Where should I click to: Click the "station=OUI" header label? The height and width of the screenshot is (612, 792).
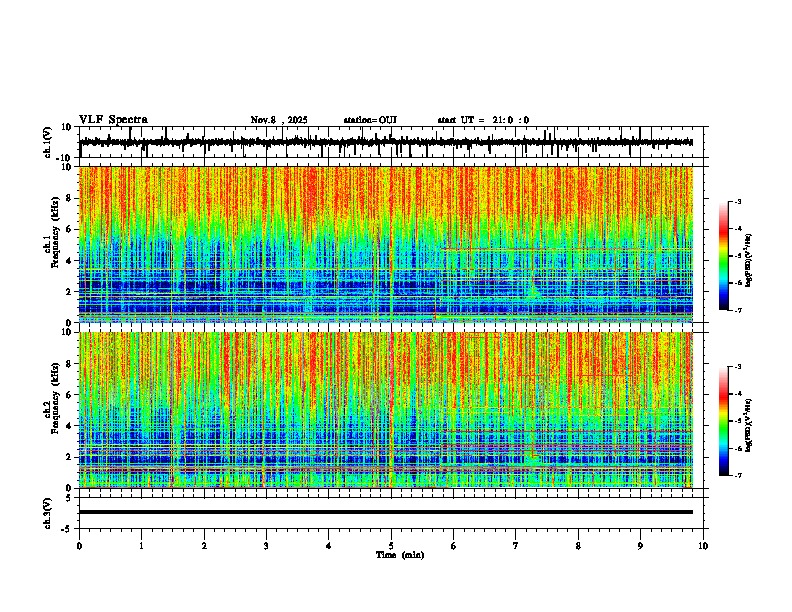coord(370,120)
